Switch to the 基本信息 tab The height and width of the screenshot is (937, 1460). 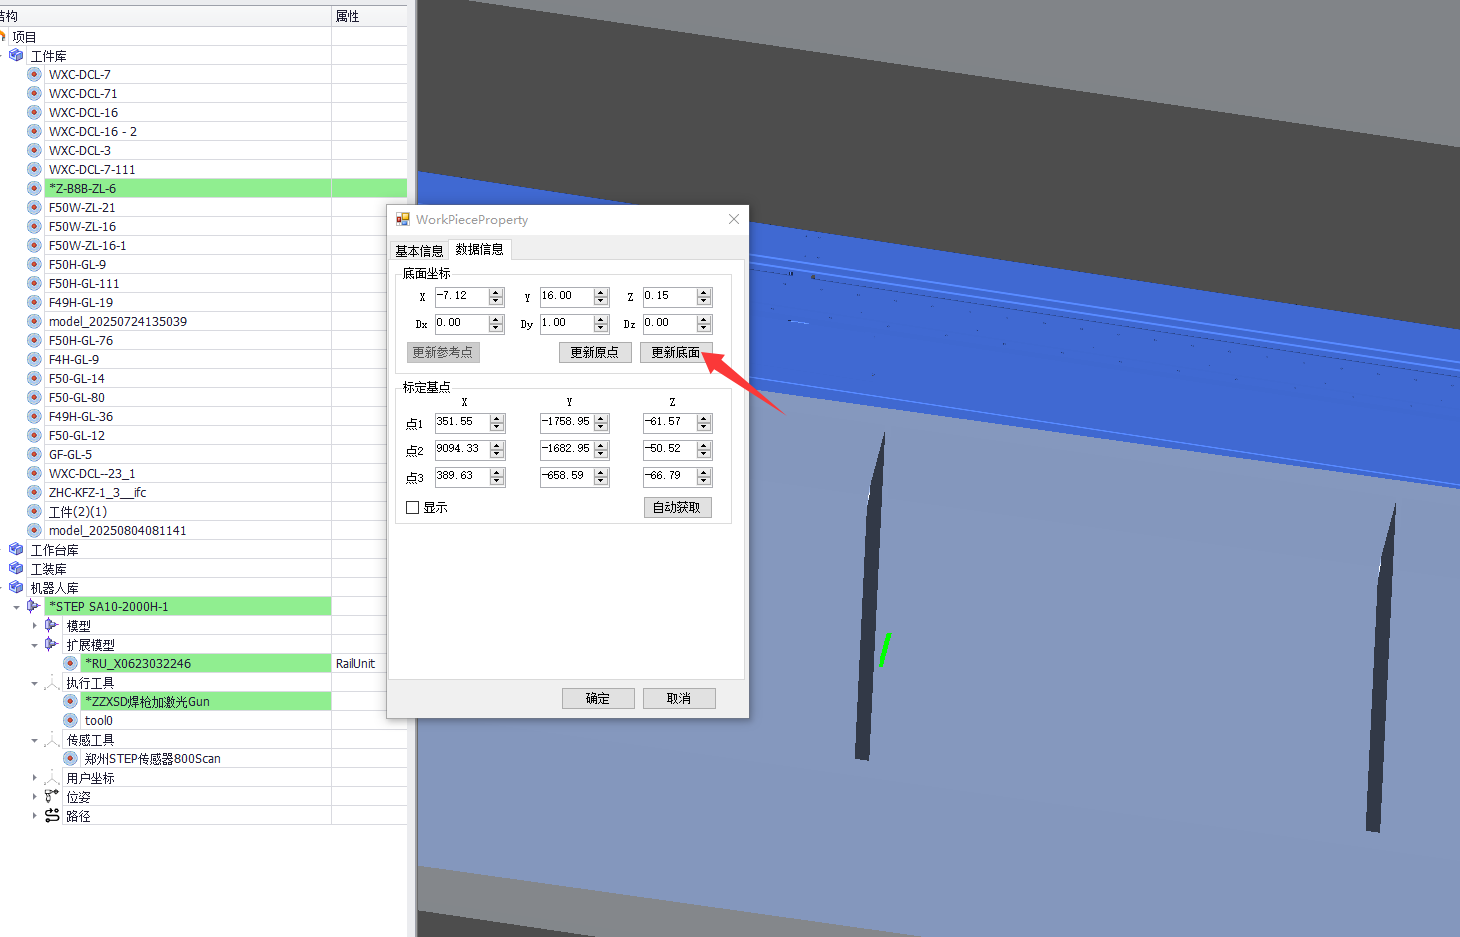[x=418, y=250]
